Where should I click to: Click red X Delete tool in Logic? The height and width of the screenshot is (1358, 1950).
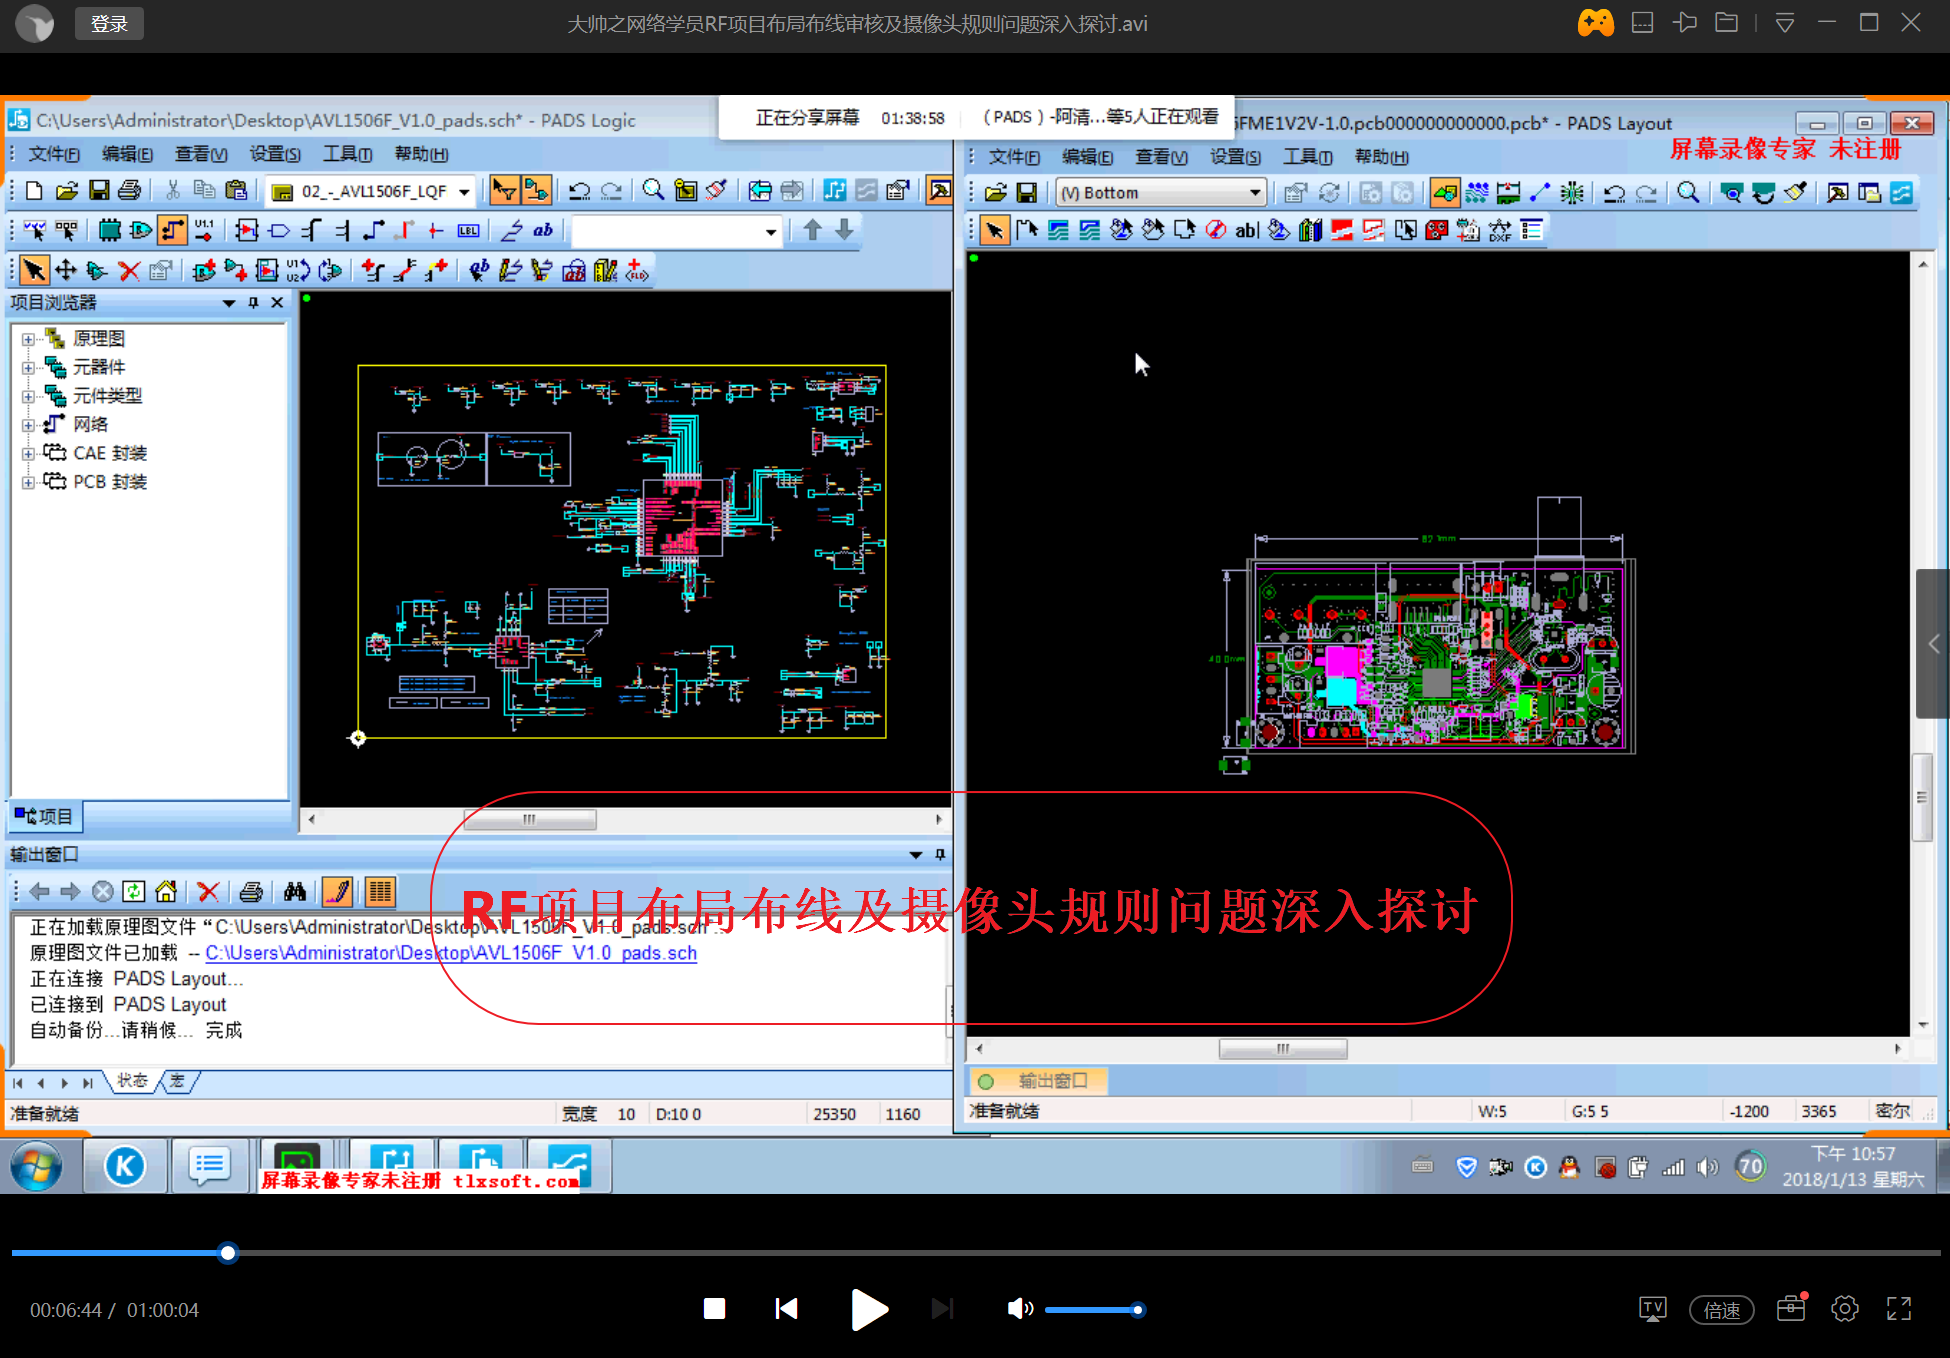tap(128, 271)
